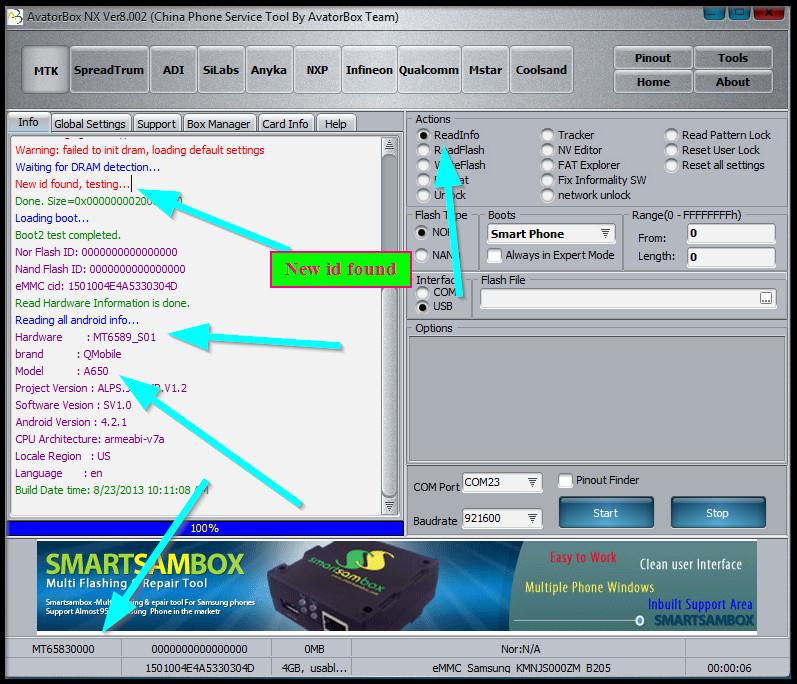The width and height of the screenshot is (797, 684).
Task: Click the 'brand : QMobile' log line
Action: 68,354
